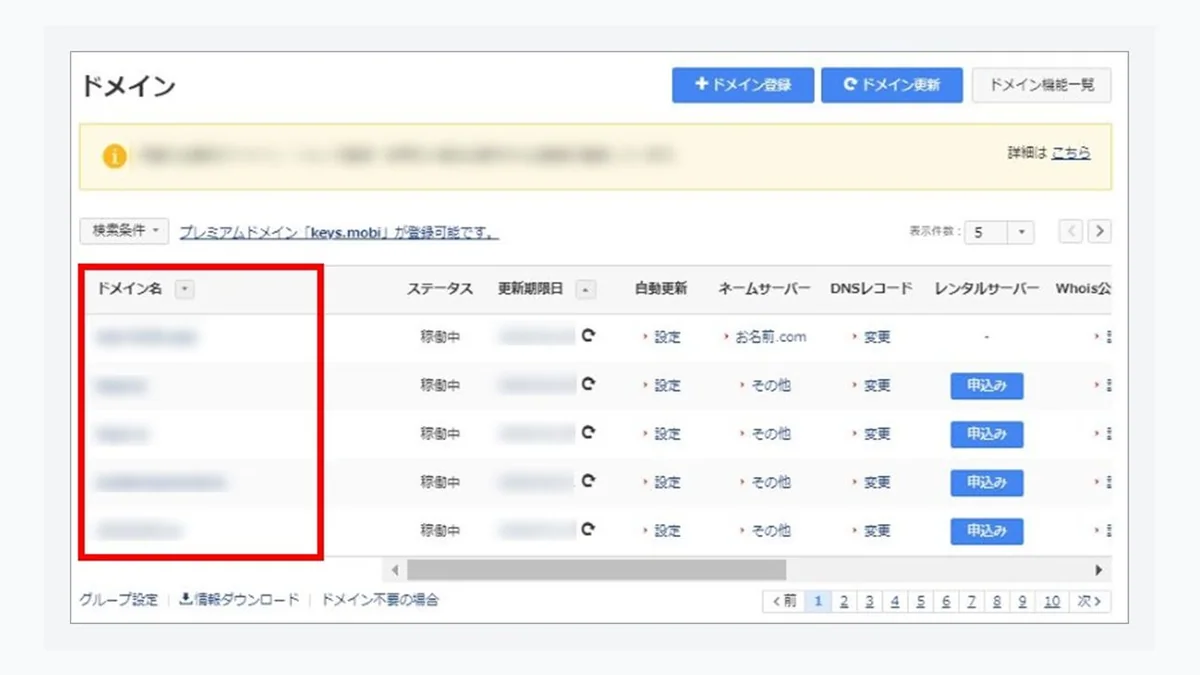The height and width of the screenshot is (675, 1200).
Task: Click renewal icon in fifth domain row
Action: (588, 530)
